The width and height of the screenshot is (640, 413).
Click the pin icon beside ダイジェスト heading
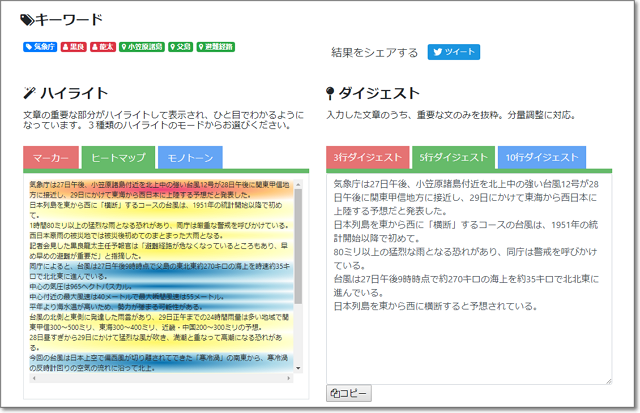click(x=331, y=94)
